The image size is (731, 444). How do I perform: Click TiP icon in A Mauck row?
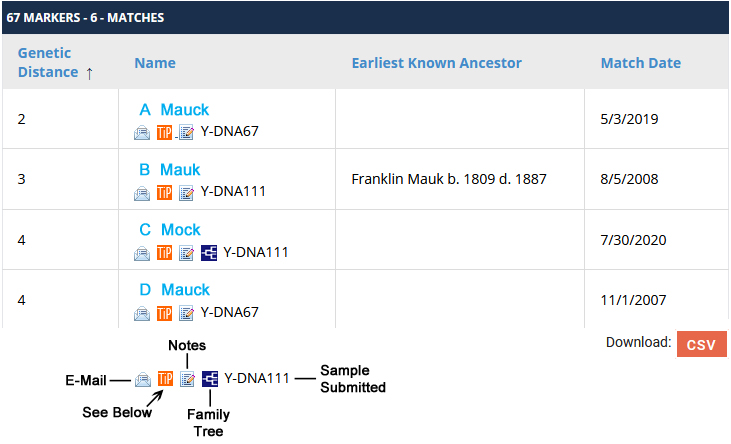tap(165, 132)
